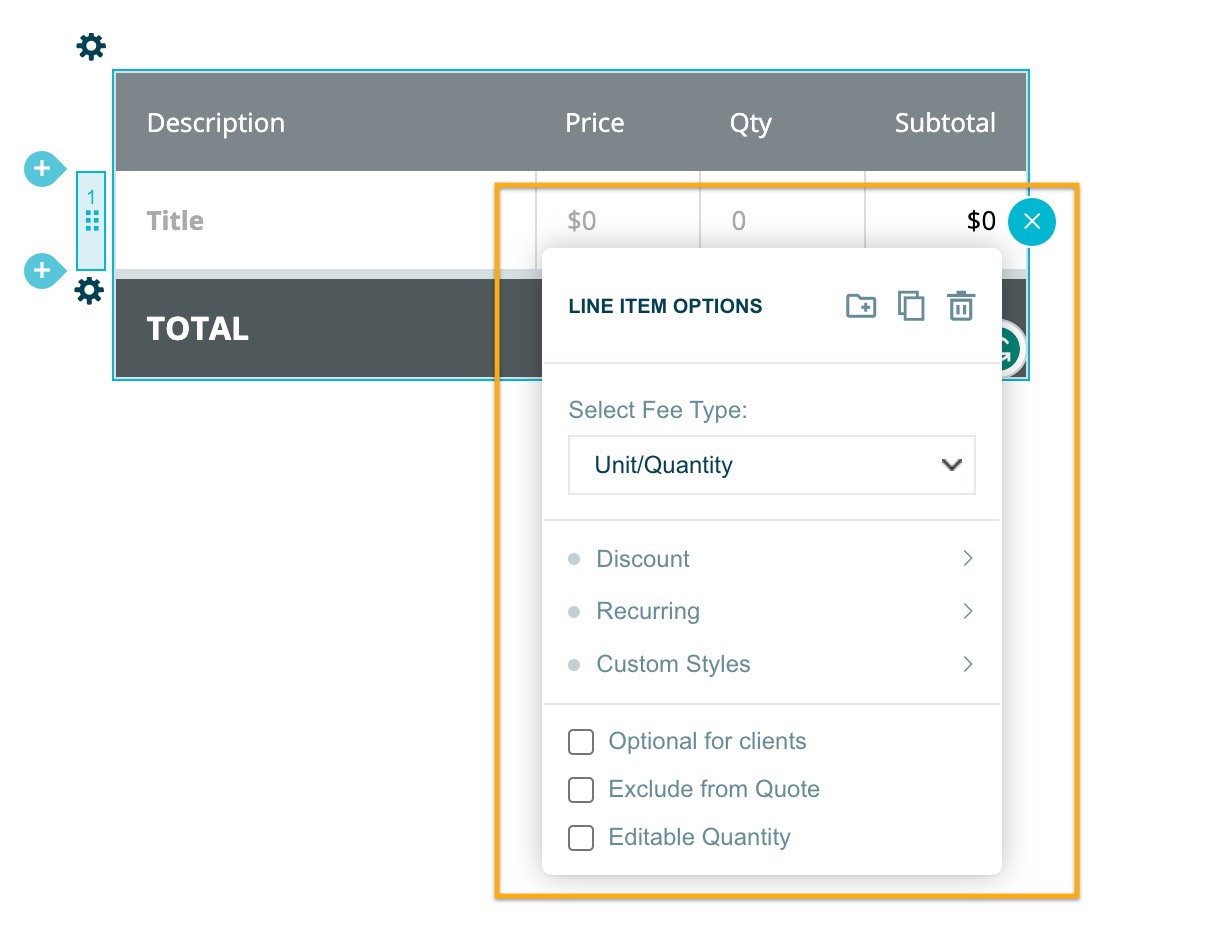Open the gear settings beside the TOTAL row
The image size is (1226, 930).
pyautogui.click(x=90, y=291)
